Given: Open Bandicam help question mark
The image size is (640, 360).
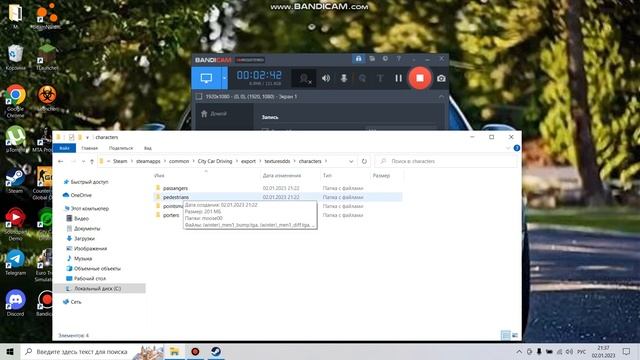Looking at the screenshot, I should coord(399,59).
